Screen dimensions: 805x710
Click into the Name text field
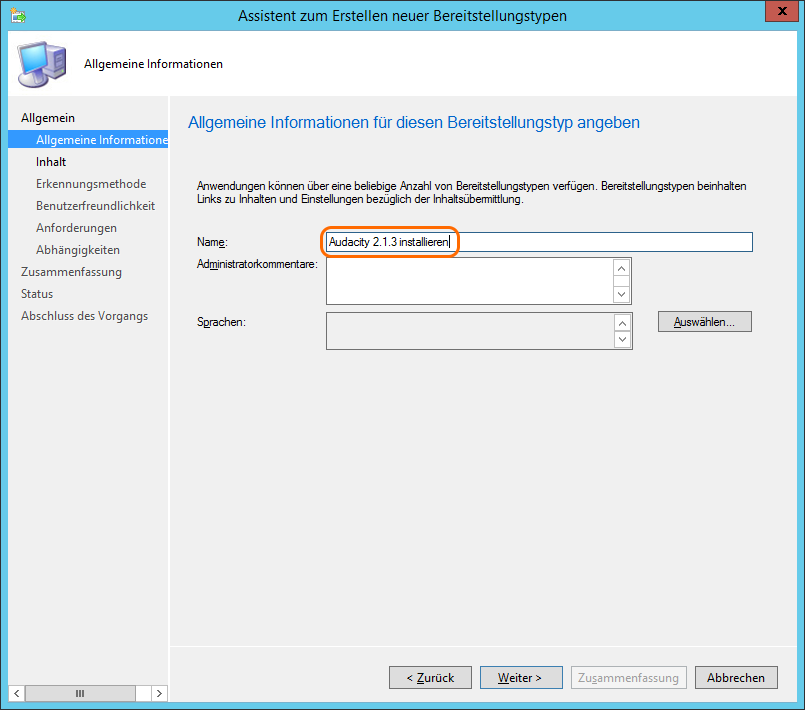coord(600,242)
